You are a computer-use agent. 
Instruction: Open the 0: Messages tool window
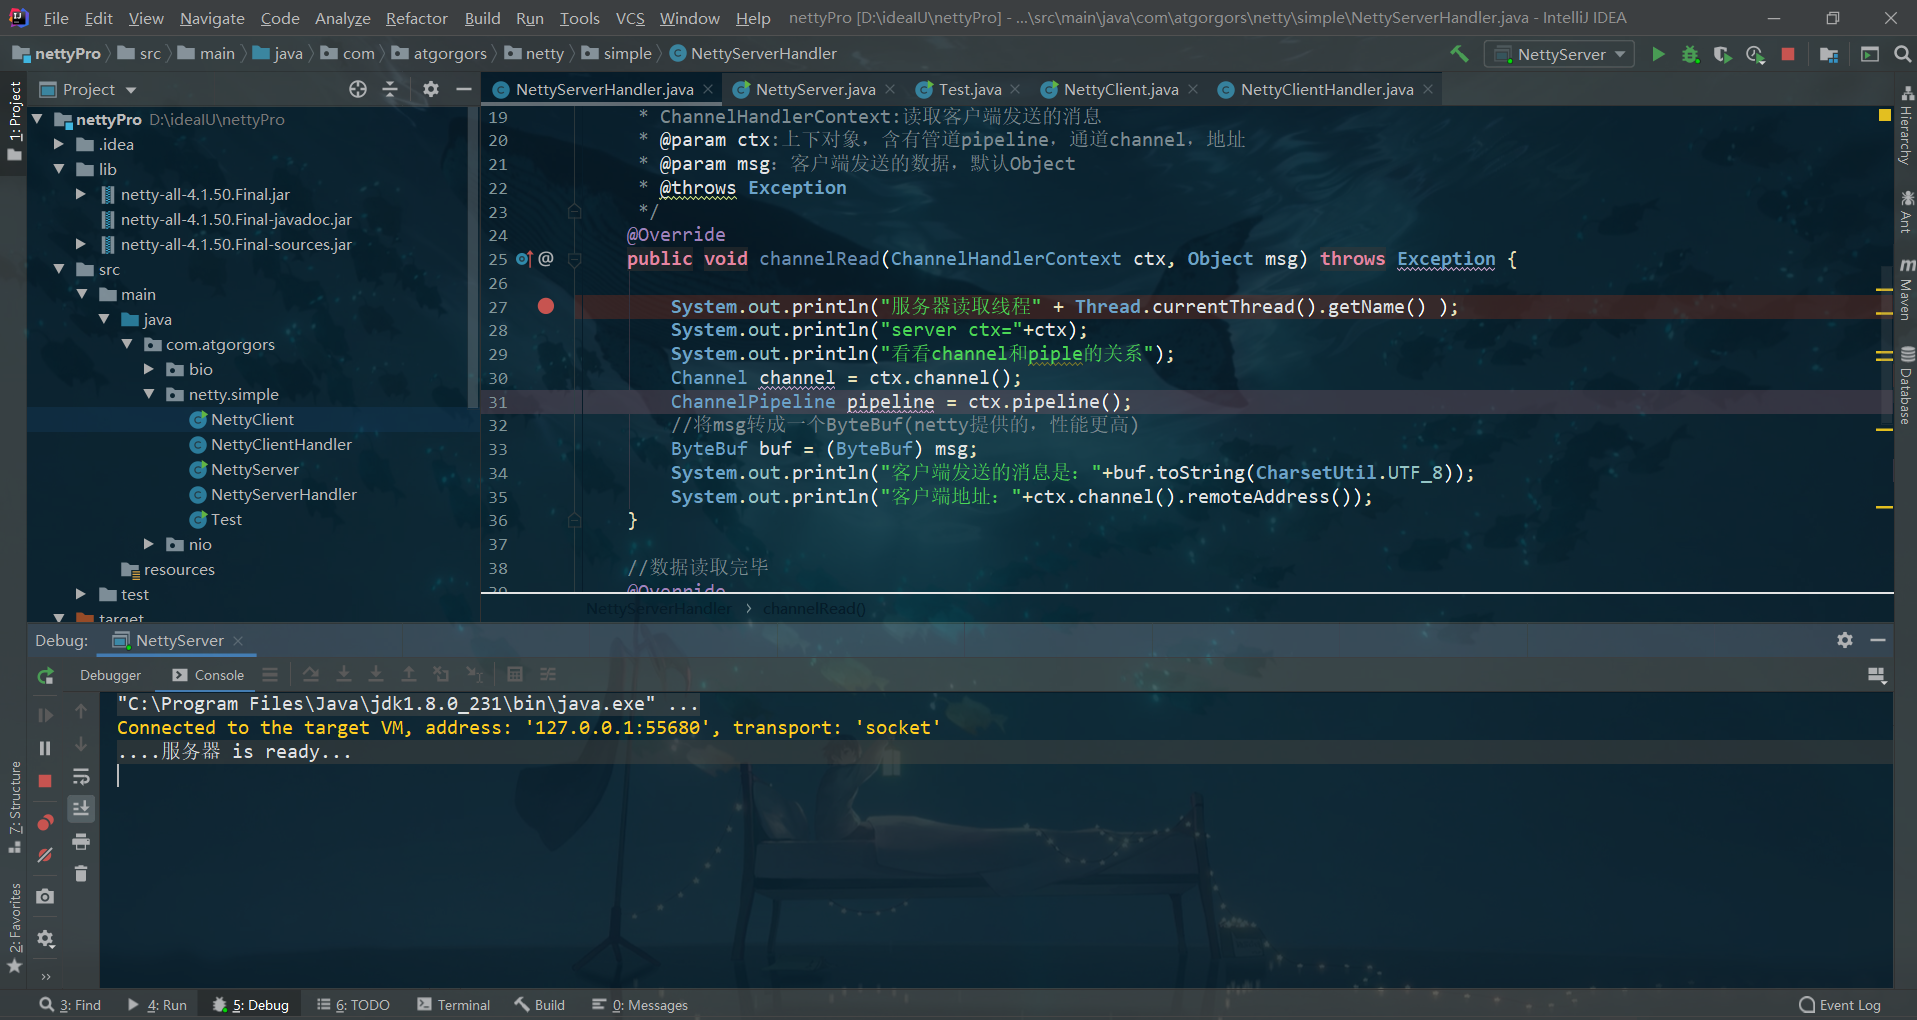(640, 1005)
